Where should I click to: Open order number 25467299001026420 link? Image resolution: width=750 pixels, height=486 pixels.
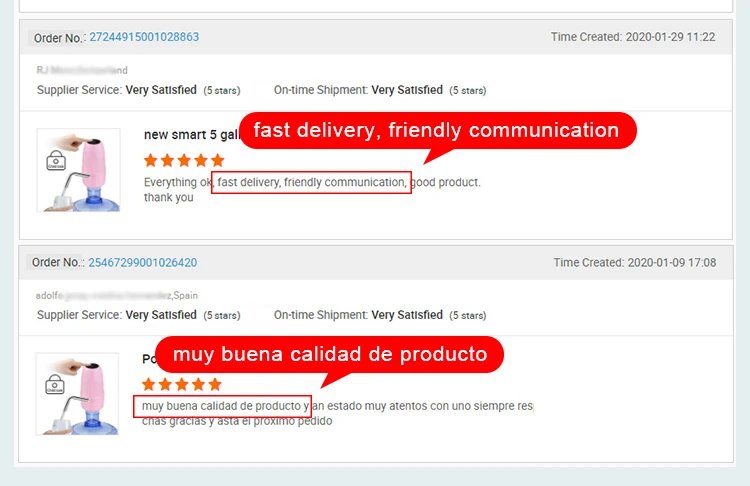pyautogui.click(x=142, y=263)
